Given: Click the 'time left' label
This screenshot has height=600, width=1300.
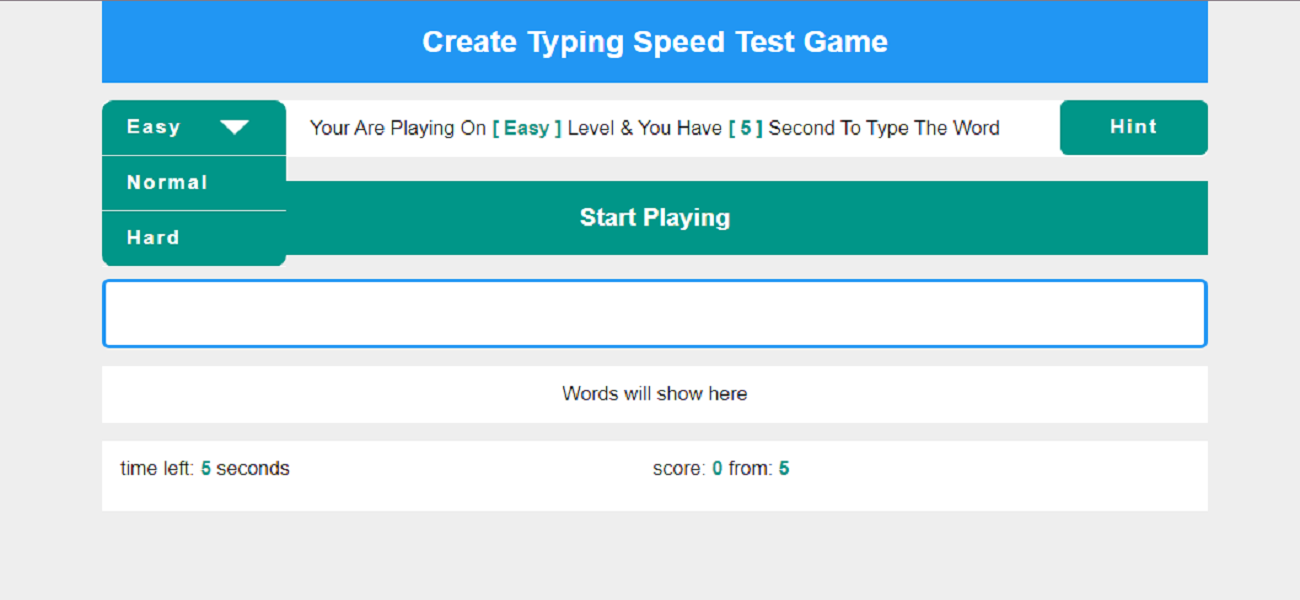Looking at the screenshot, I should pyautogui.click(x=157, y=469).
